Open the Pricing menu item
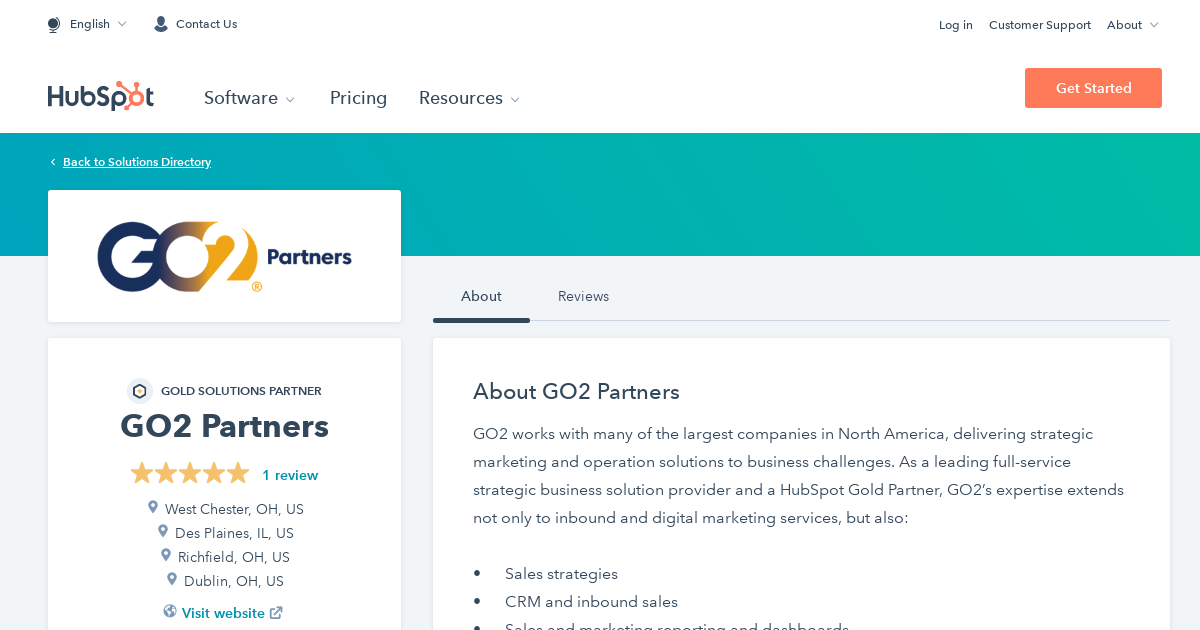The image size is (1200, 630). (358, 98)
